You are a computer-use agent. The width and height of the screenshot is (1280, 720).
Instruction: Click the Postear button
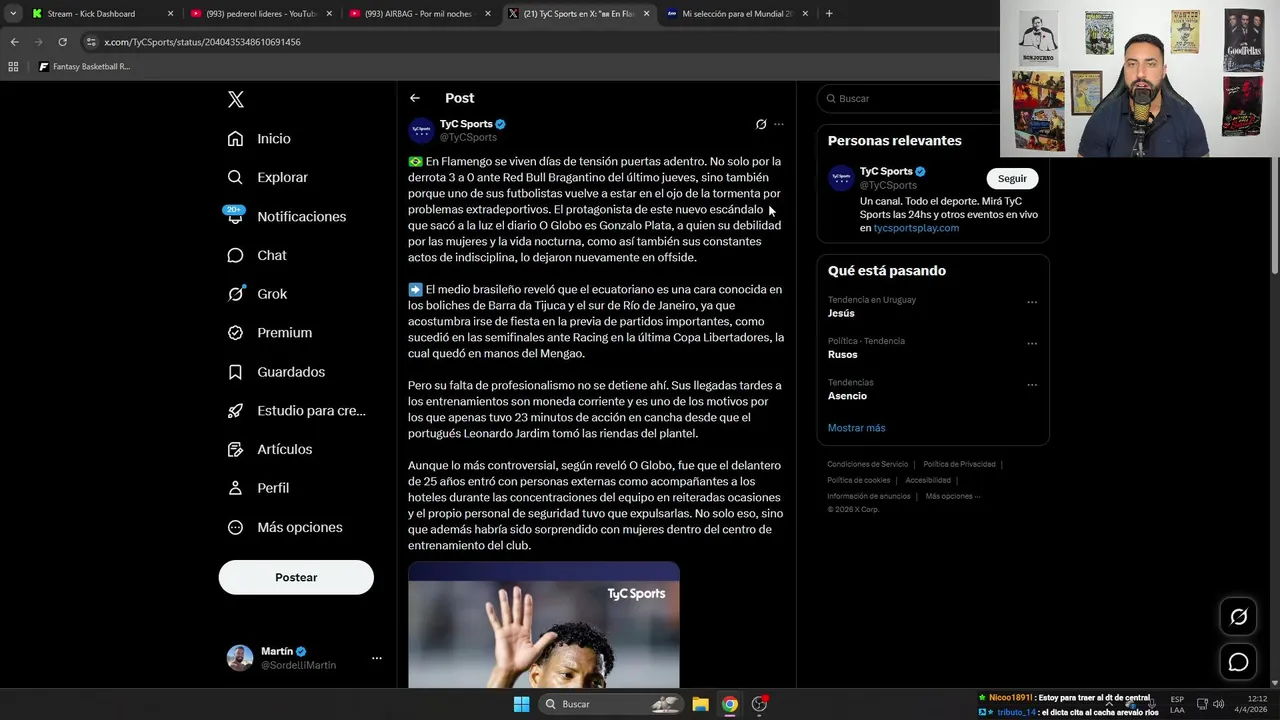tap(296, 577)
